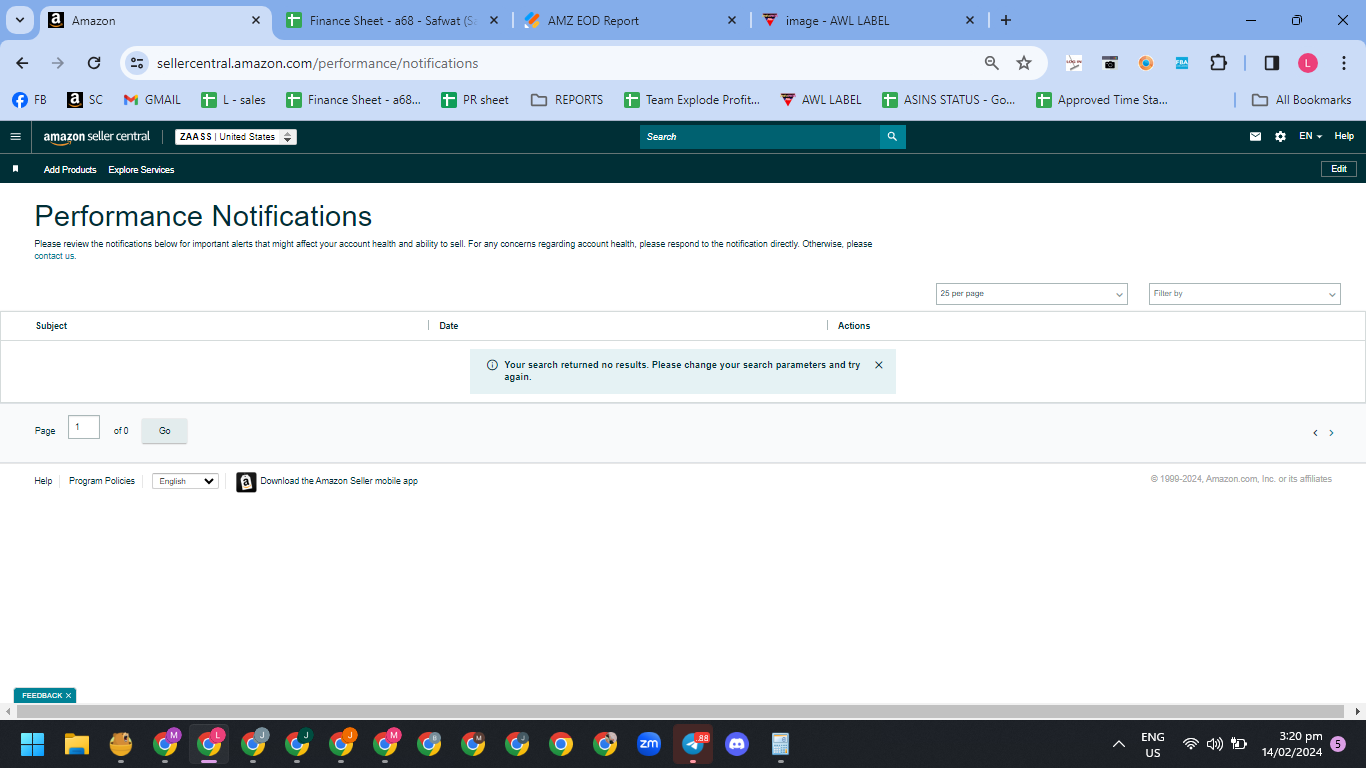Image resolution: width=1366 pixels, height=768 pixels.
Task: Dismiss the no results message
Action: pos(879,365)
